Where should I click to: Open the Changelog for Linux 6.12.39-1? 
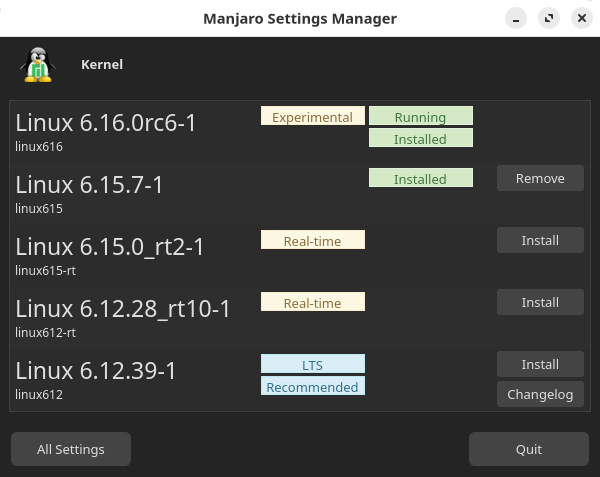(x=540, y=394)
